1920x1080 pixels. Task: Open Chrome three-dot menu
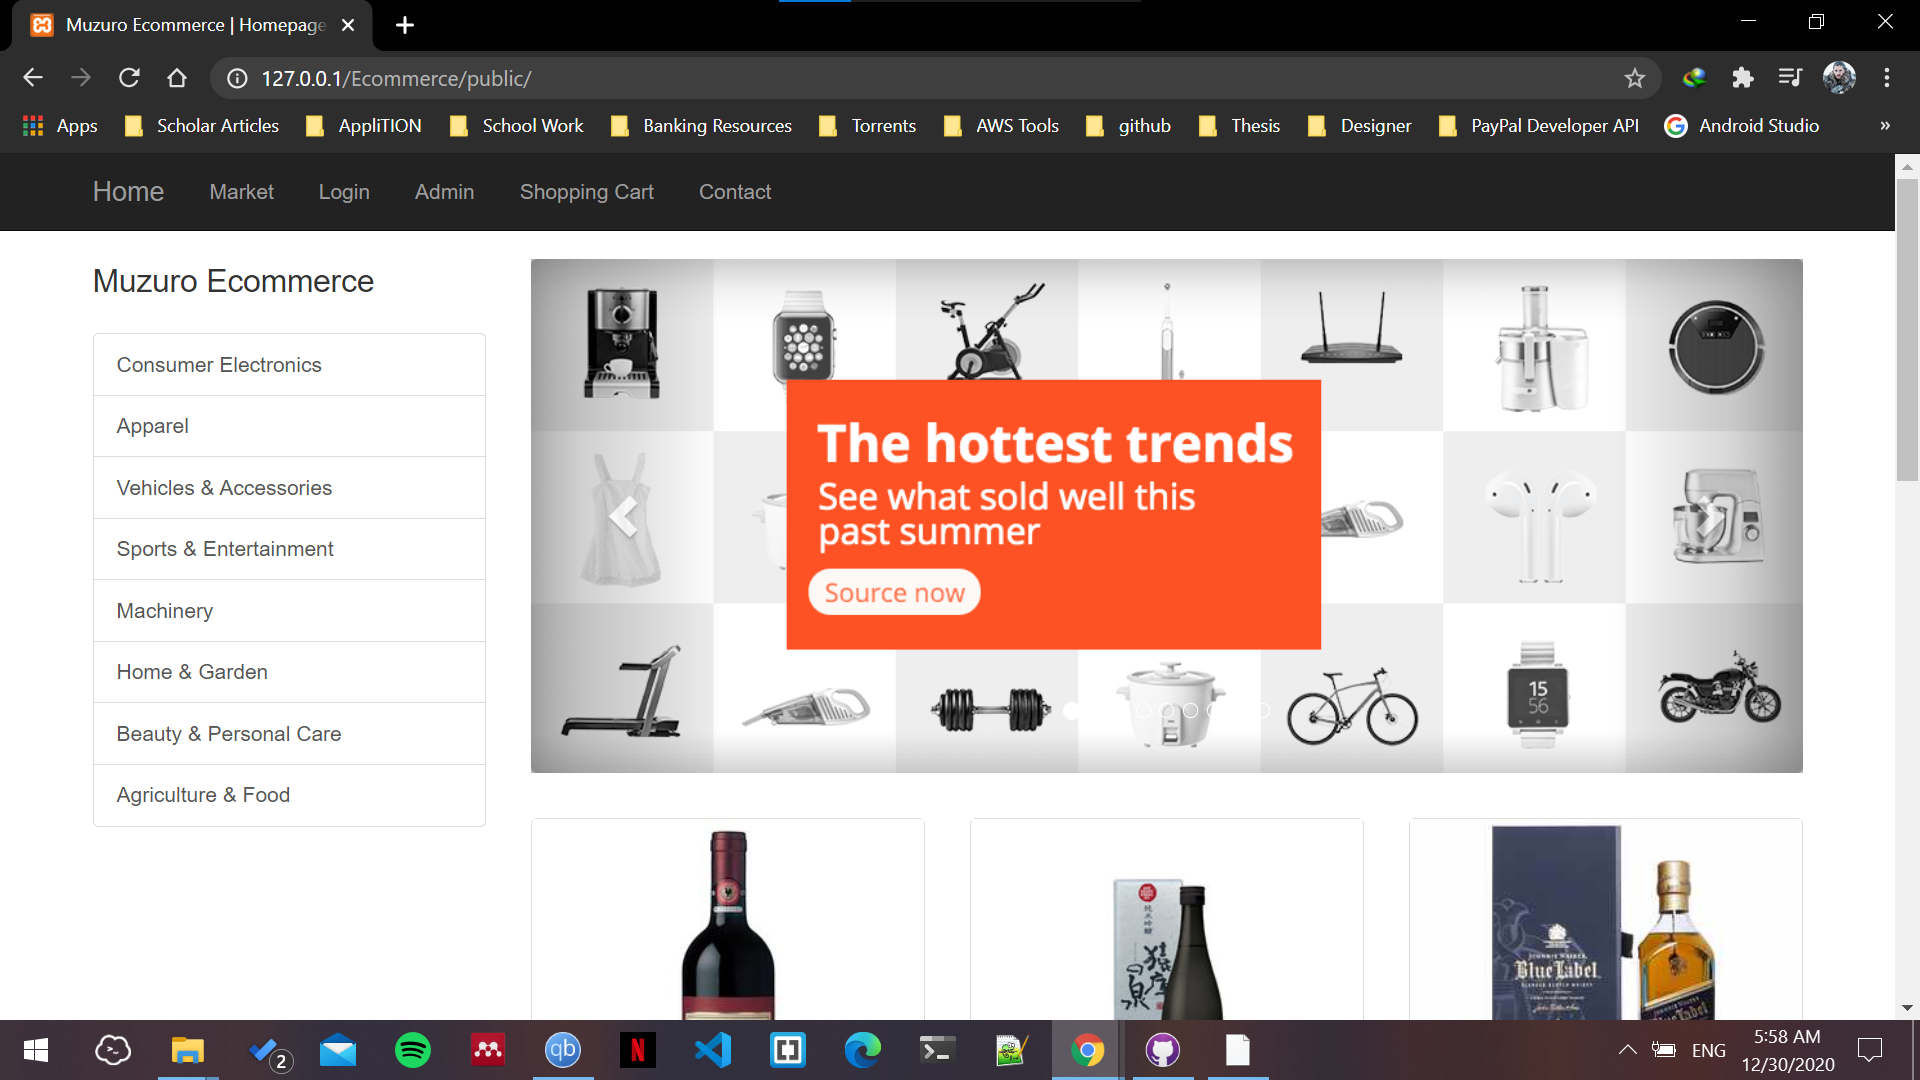pyautogui.click(x=1887, y=78)
